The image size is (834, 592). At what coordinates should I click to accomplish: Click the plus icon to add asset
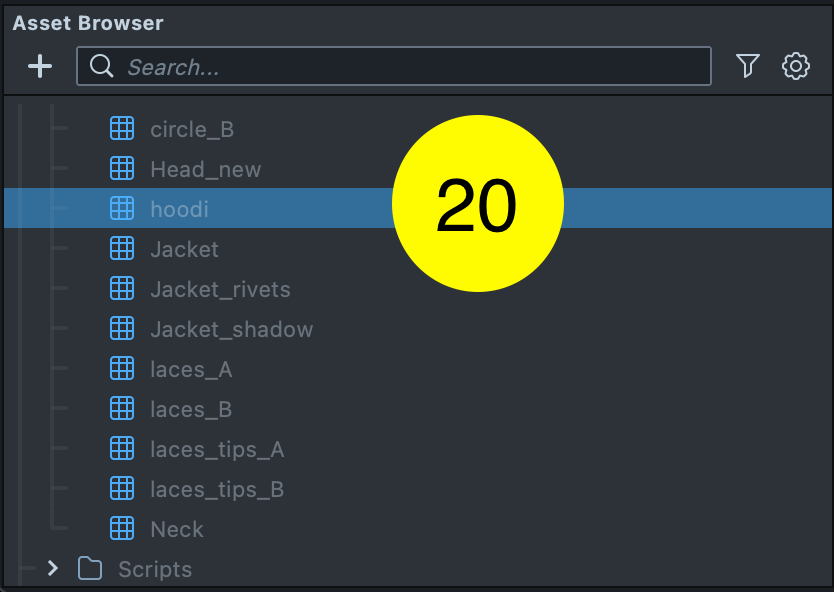(x=40, y=67)
